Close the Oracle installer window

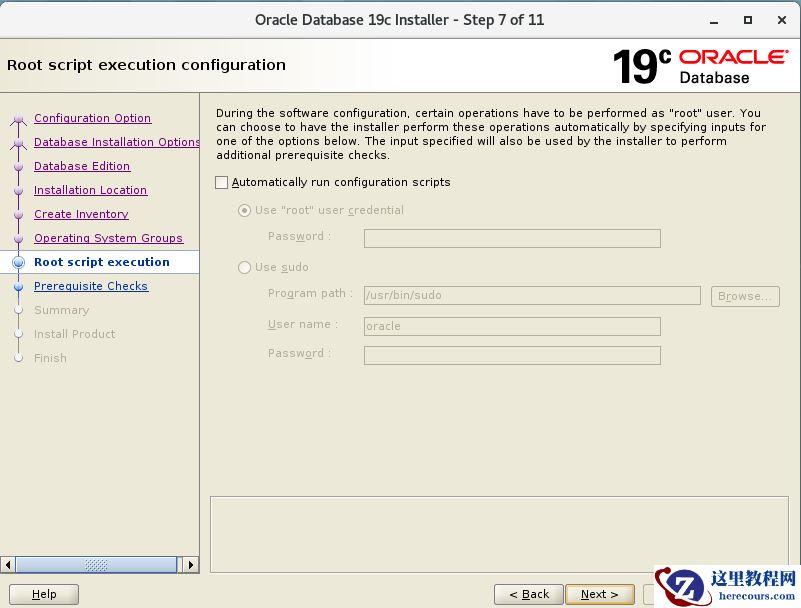(x=782, y=20)
